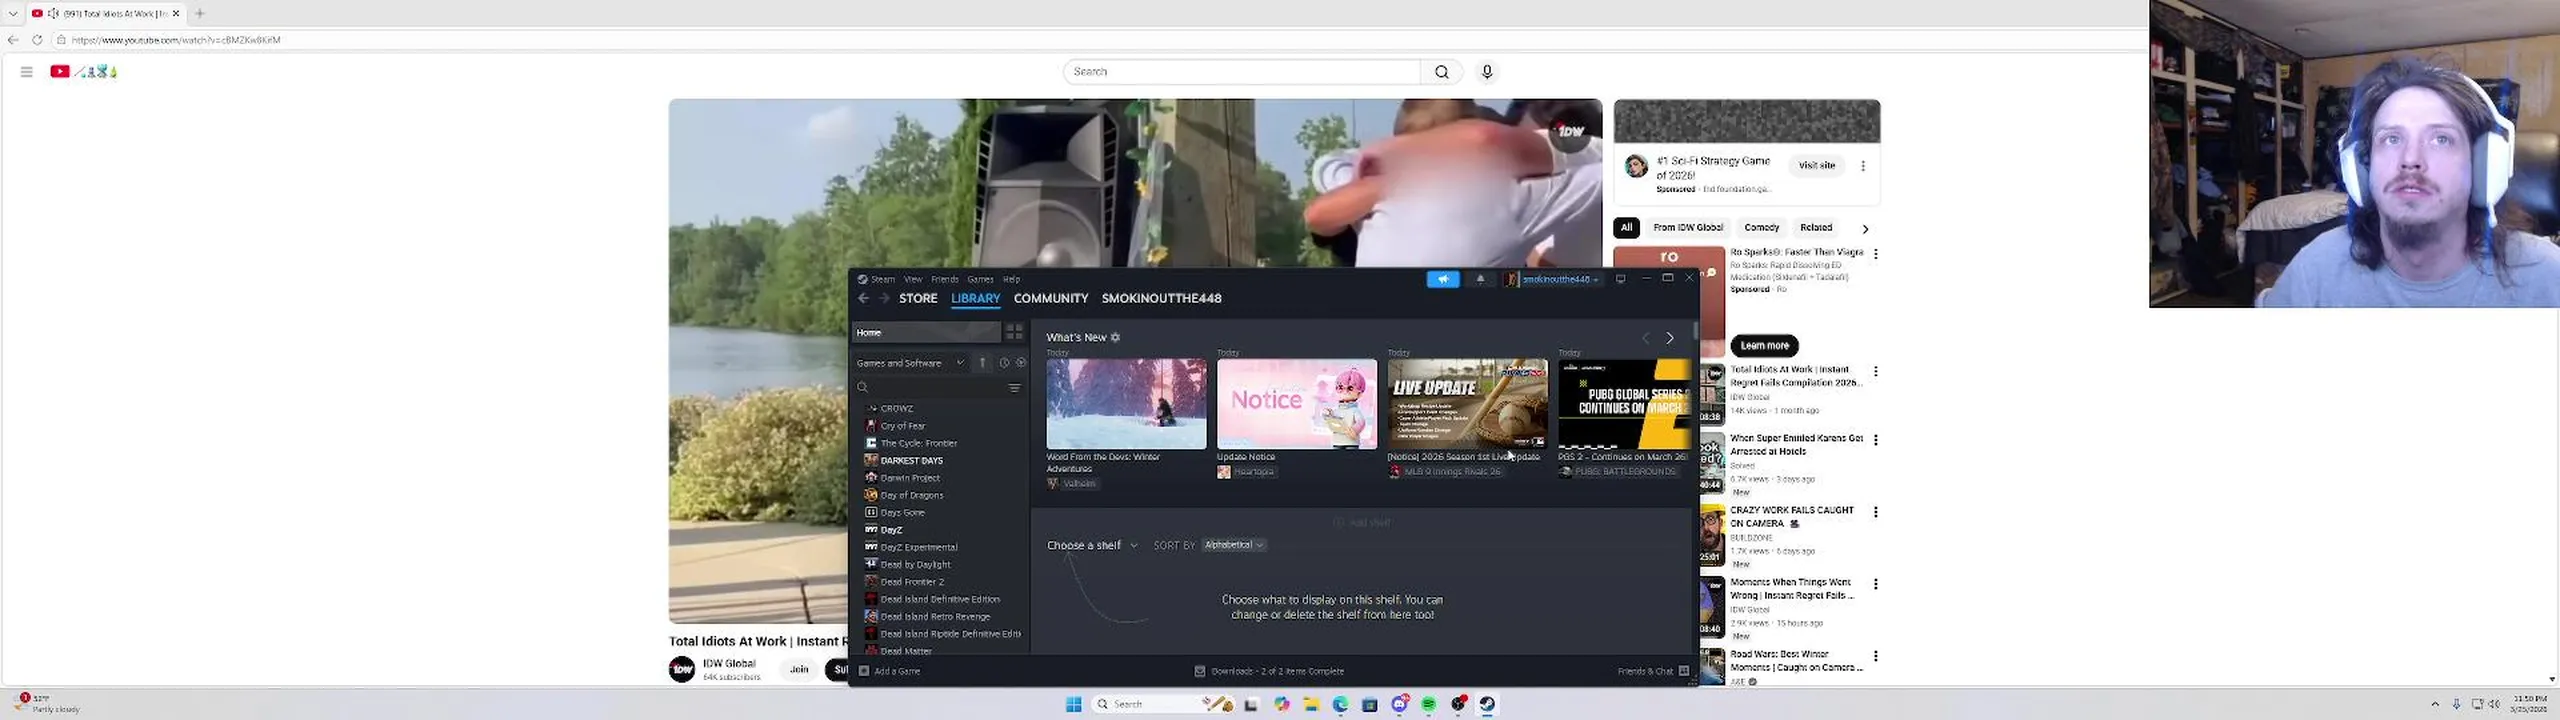The image size is (2560, 720).
Task: Click the Add a Game plus icon
Action: tap(864, 671)
